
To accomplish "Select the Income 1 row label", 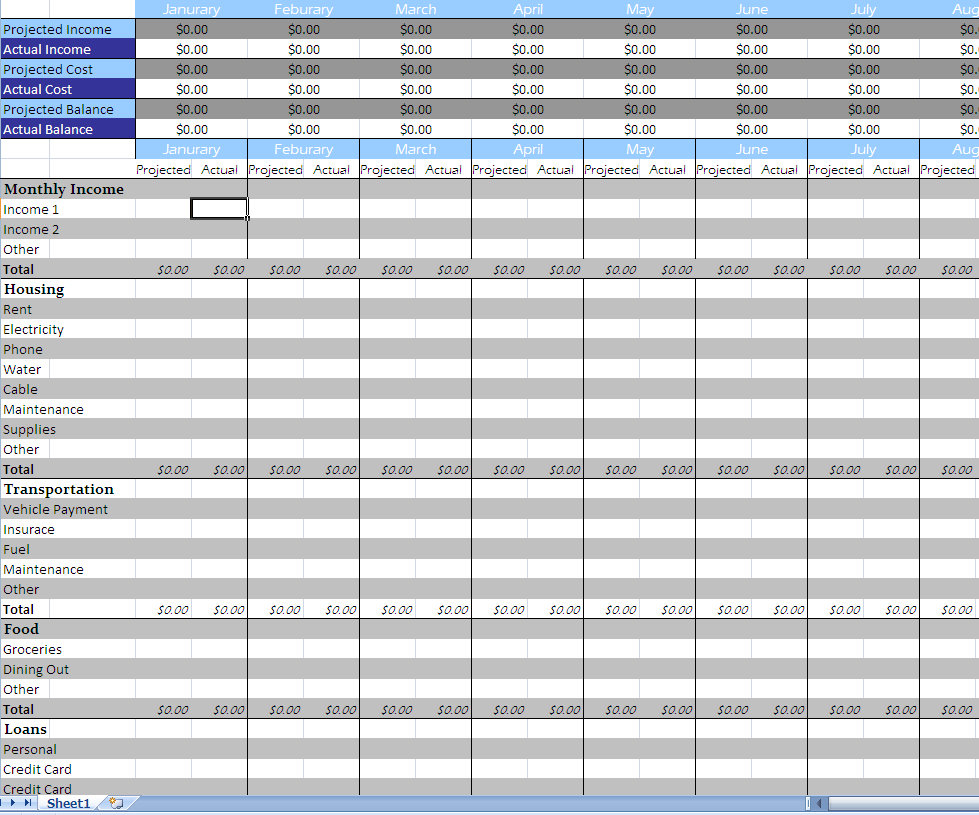I will [x=31, y=209].
